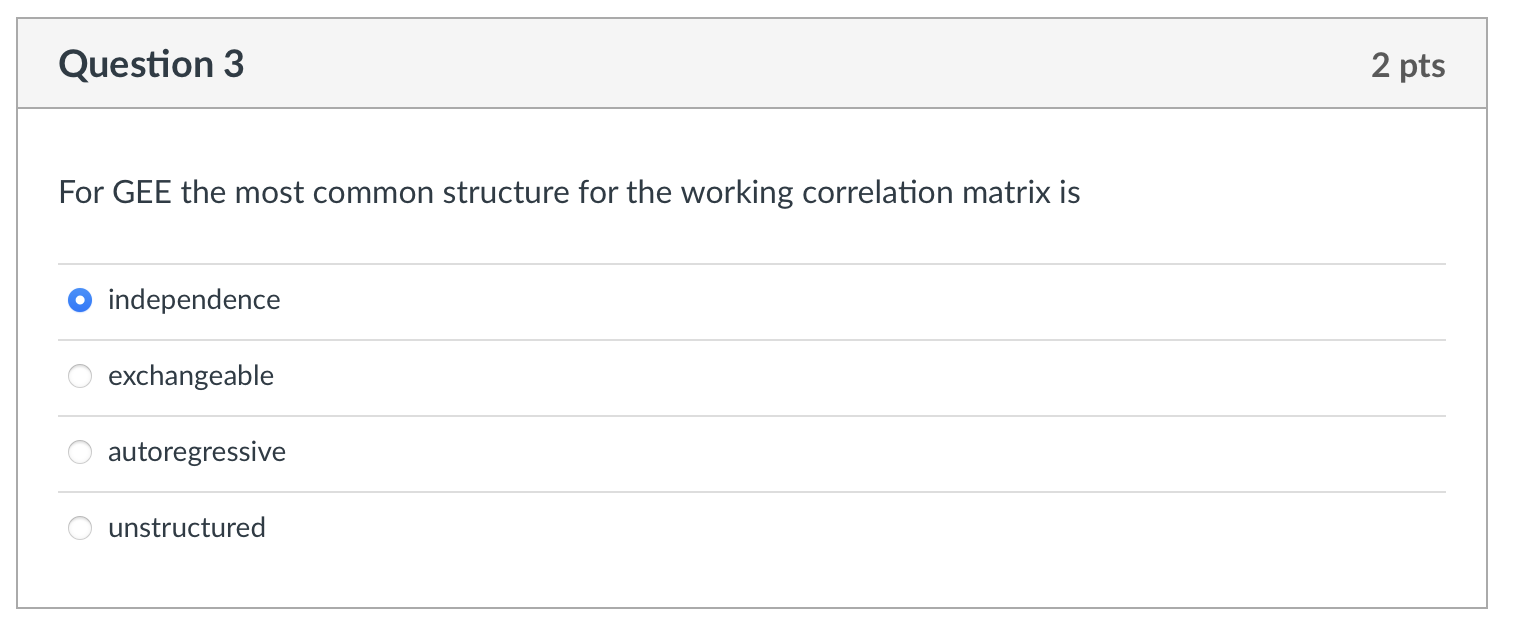
Task: Click the Question 3 header
Action: coord(151,63)
